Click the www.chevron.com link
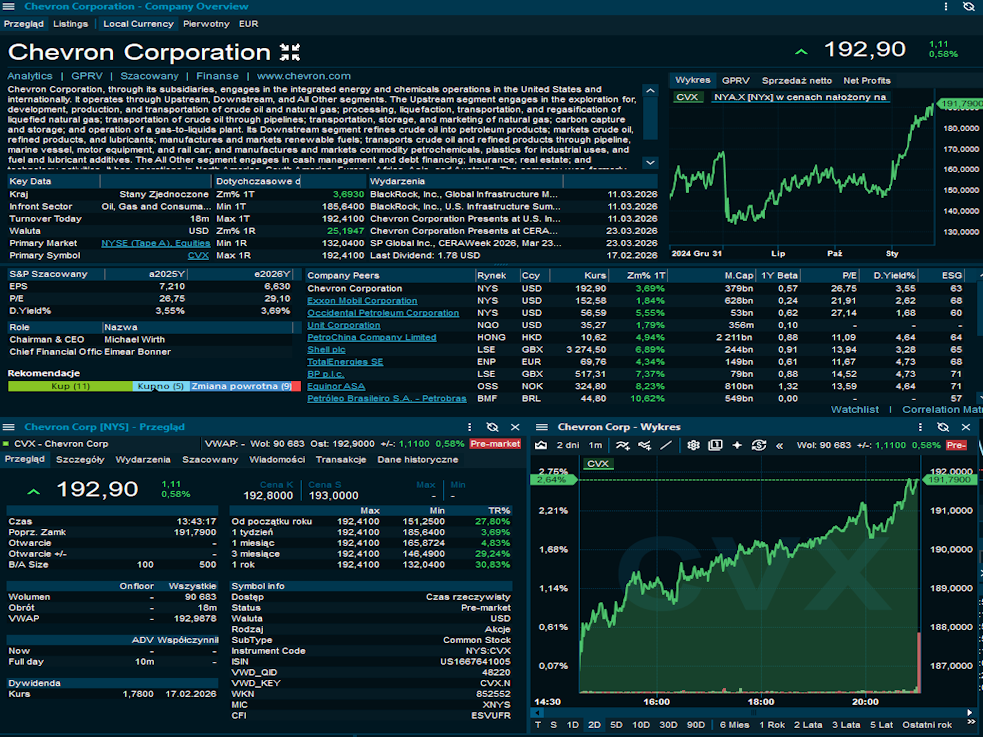 point(303,76)
